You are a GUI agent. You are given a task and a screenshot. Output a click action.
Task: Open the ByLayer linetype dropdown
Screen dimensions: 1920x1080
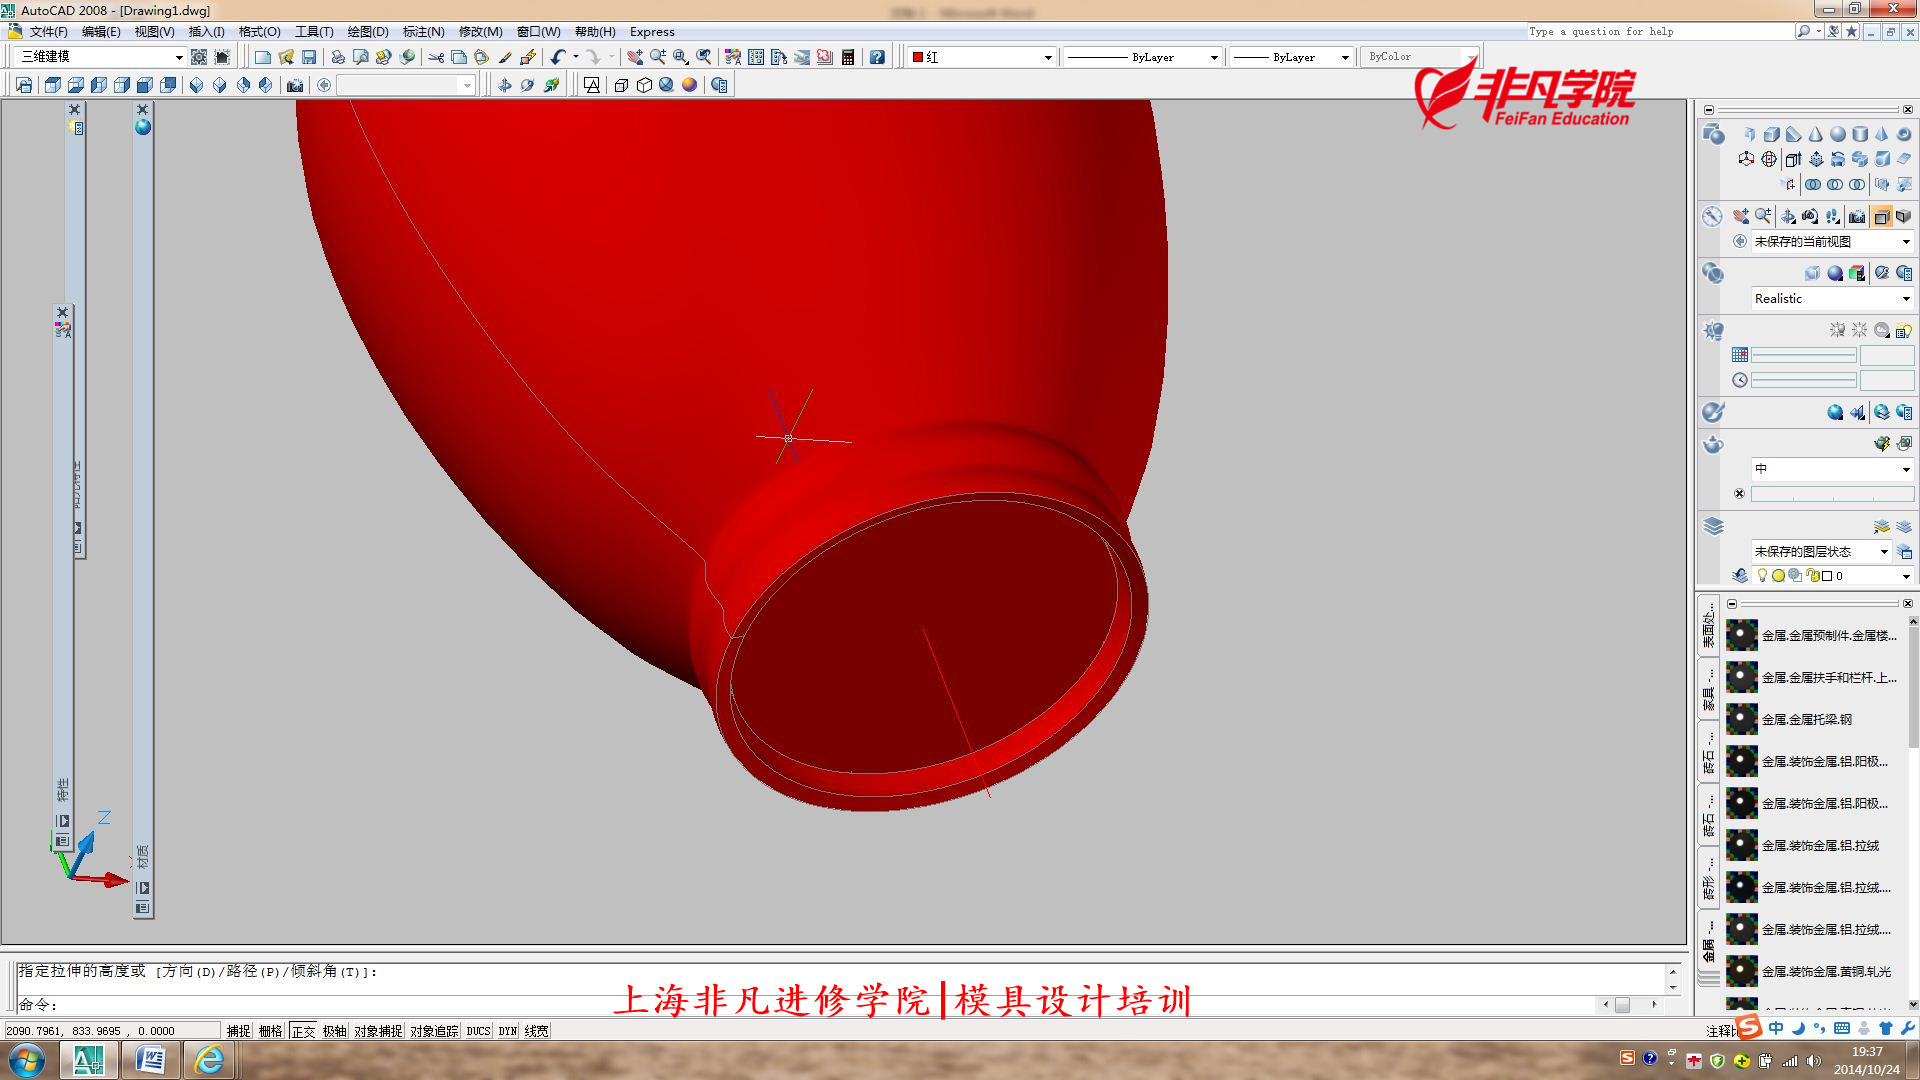coord(1142,57)
